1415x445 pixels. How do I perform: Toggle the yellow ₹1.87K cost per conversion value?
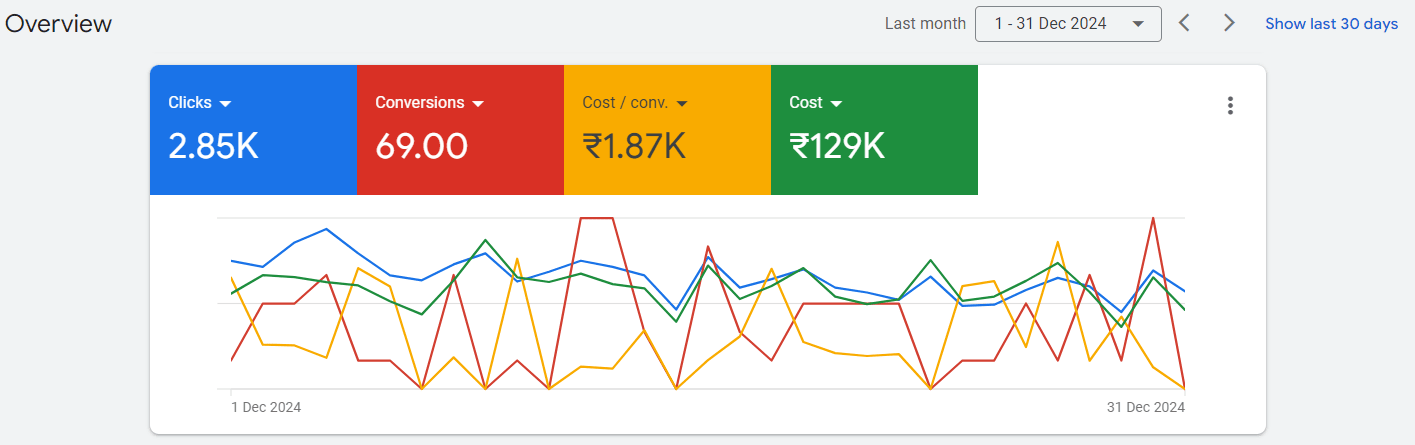coord(634,147)
